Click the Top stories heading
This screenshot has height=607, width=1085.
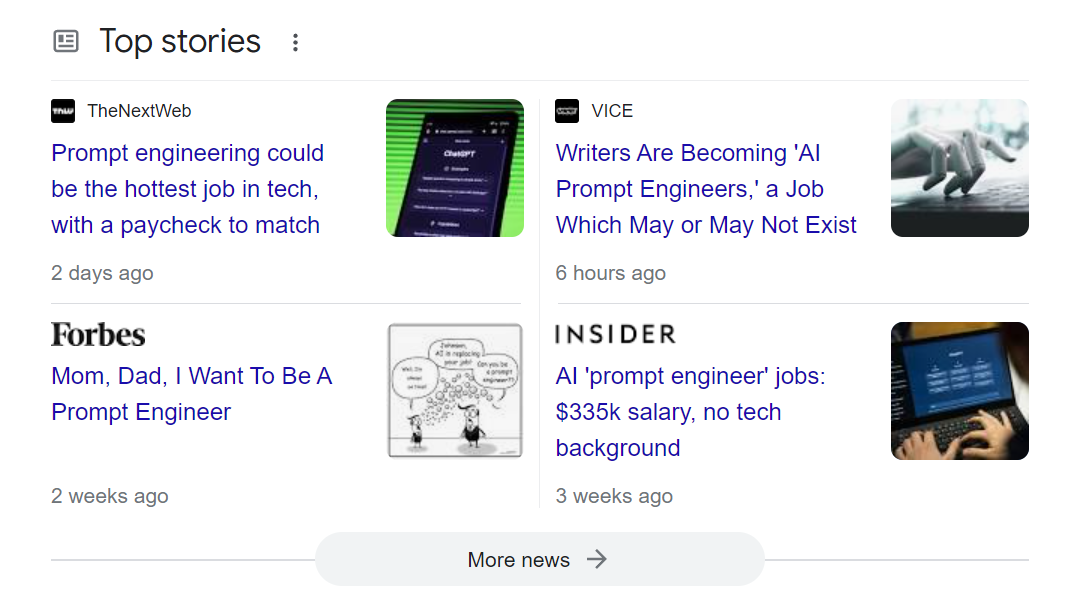pyautogui.click(x=180, y=42)
